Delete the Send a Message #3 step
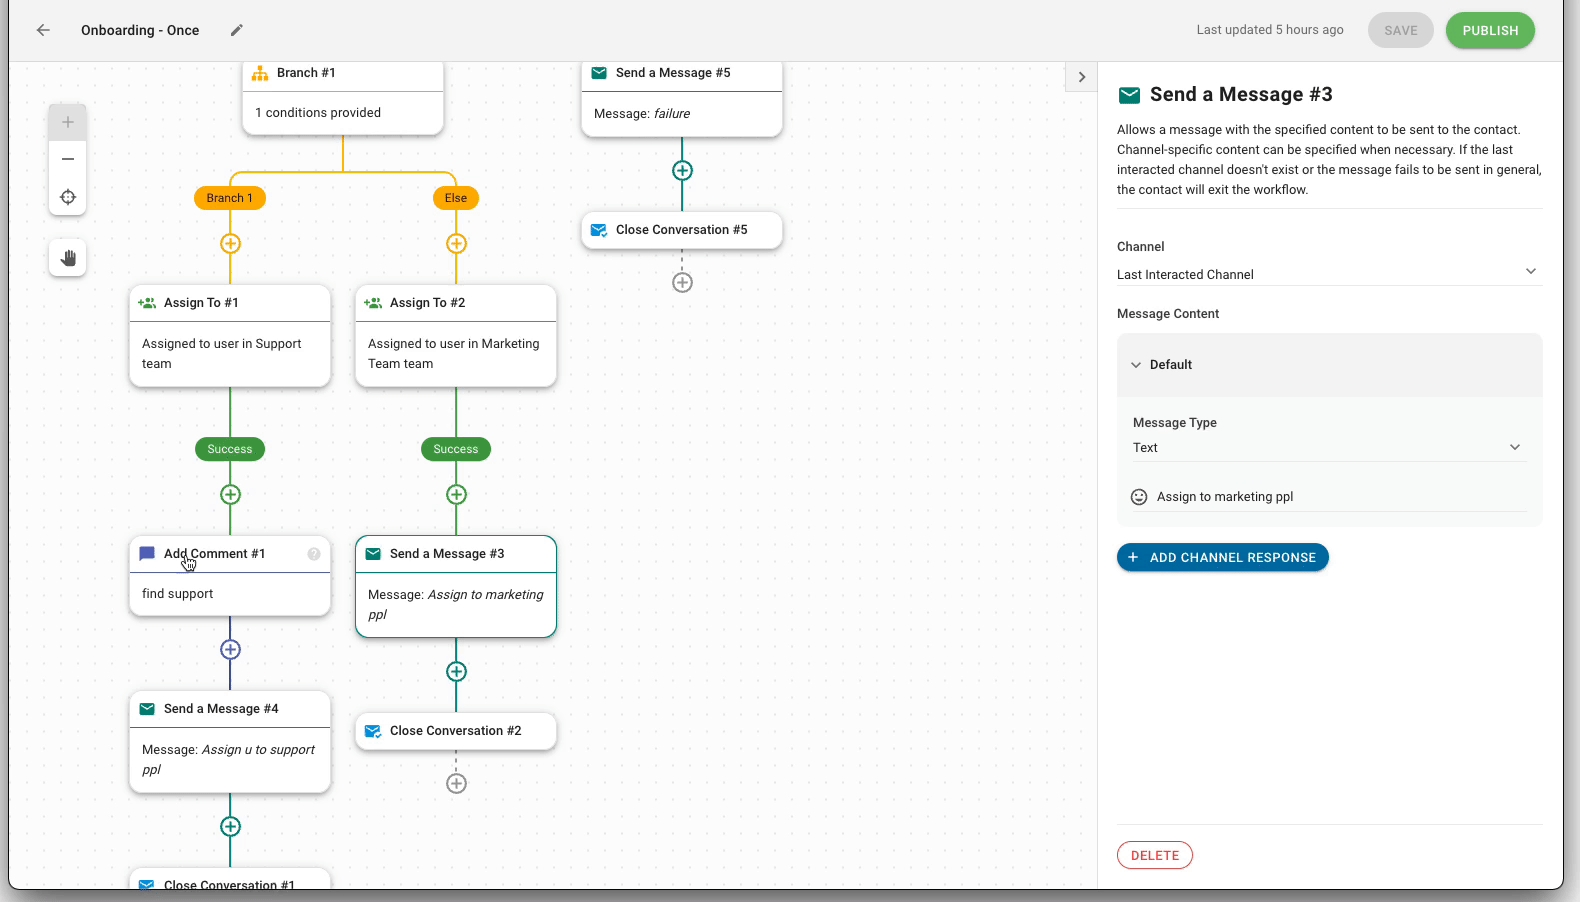The image size is (1580, 902). pyautogui.click(x=1154, y=856)
